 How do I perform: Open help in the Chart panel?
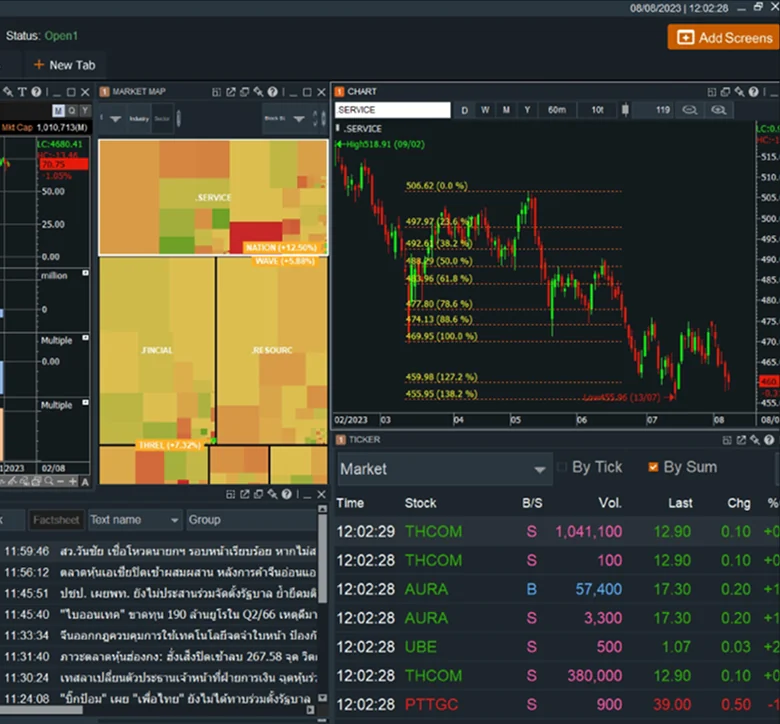[x=754, y=92]
